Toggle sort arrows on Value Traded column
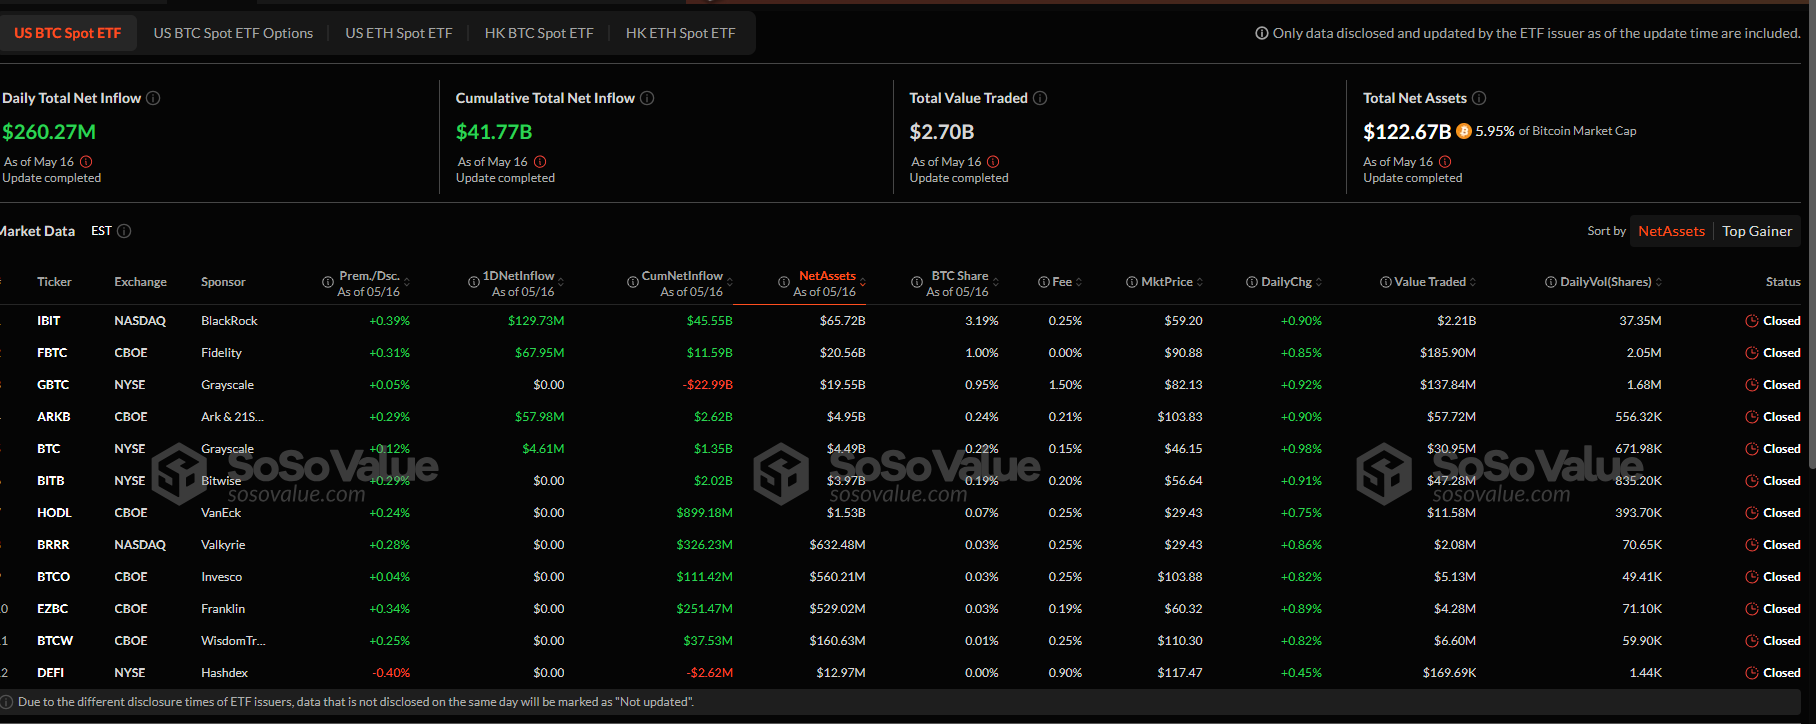 (x=1473, y=282)
